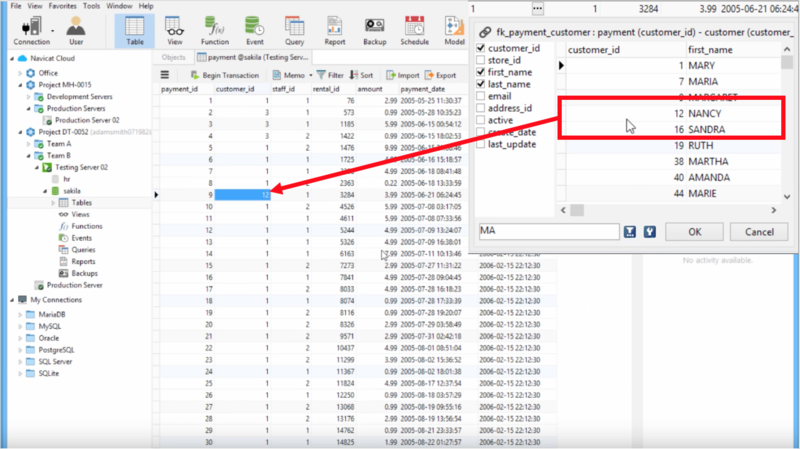The height and width of the screenshot is (449, 800).
Task: Uncheck the first_name checkbox
Action: click(481, 72)
